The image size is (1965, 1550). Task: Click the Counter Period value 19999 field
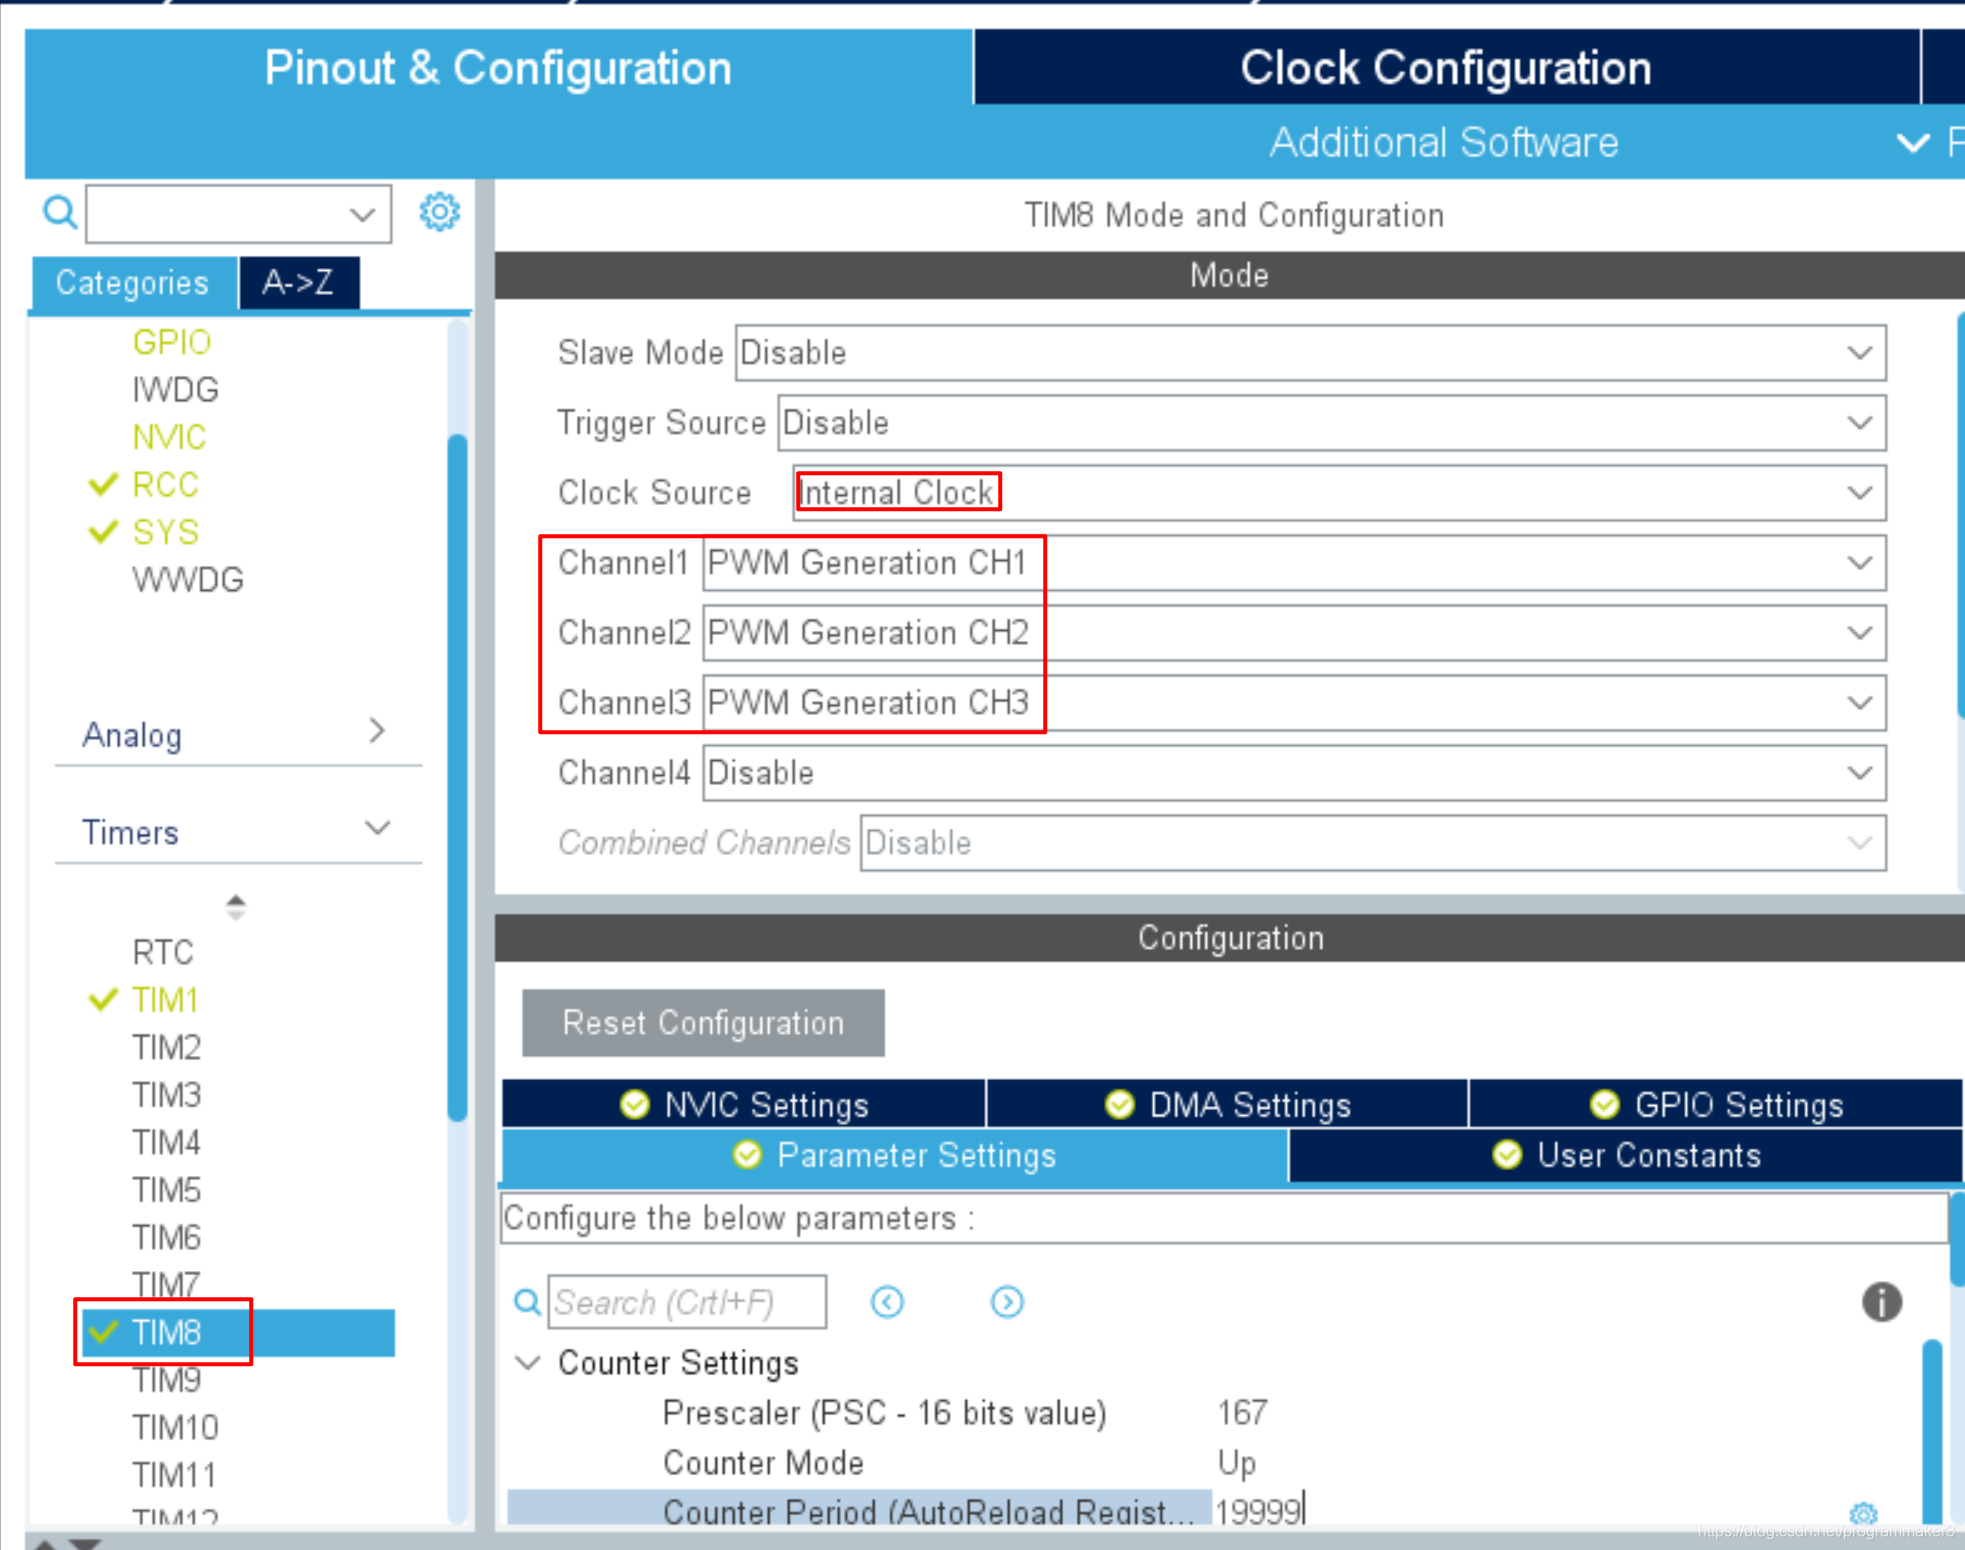(1259, 1511)
